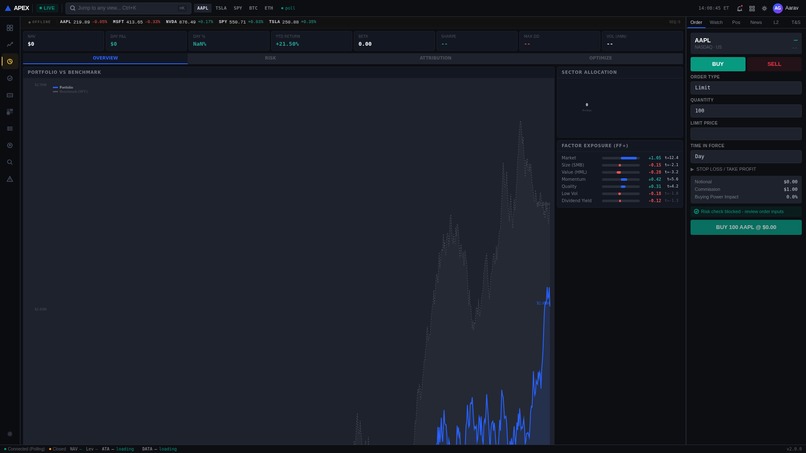Screen dimensions: 806x453
Task: Switch to the Risk tab
Action: point(270,58)
